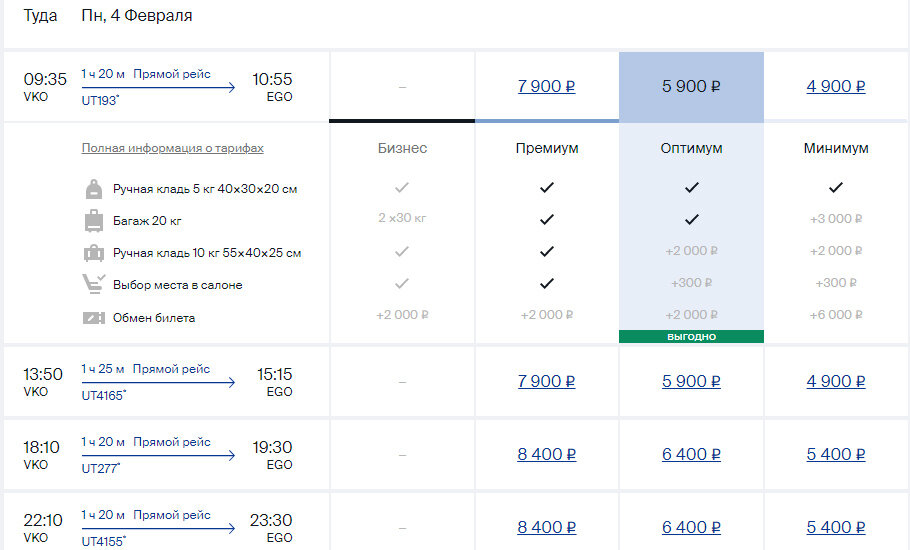Image resolution: width=910 pixels, height=550 pixels.
Task: Open full fare information link
Action: (x=173, y=148)
